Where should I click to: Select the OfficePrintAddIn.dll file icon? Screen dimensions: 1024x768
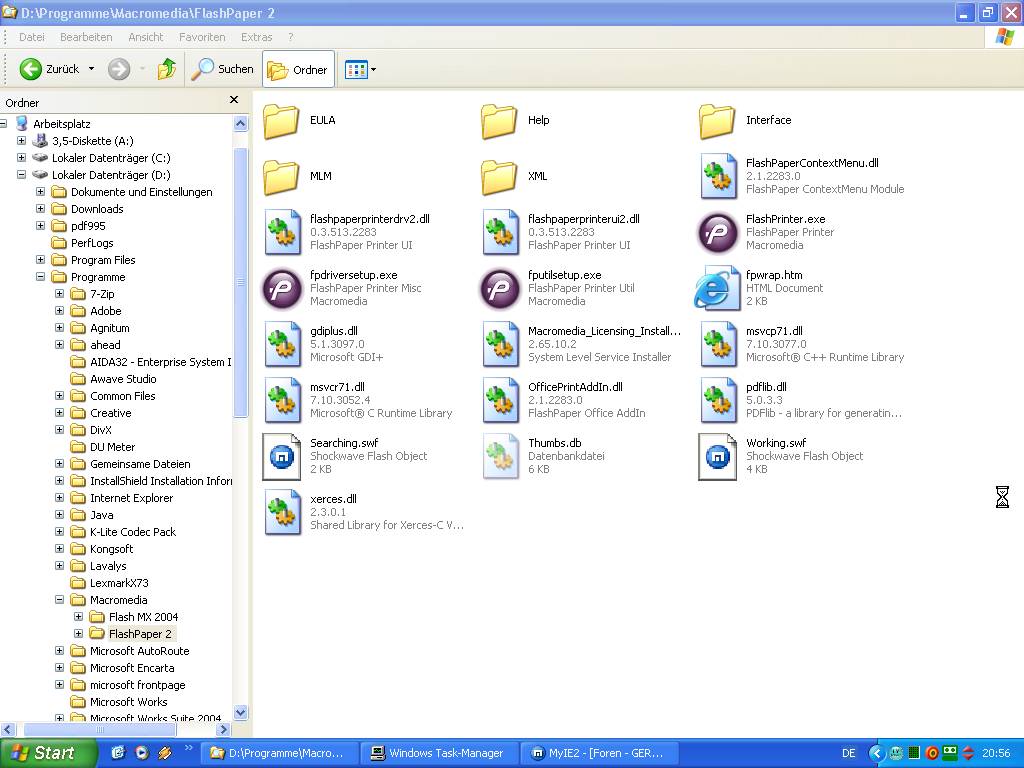[x=500, y=401]
